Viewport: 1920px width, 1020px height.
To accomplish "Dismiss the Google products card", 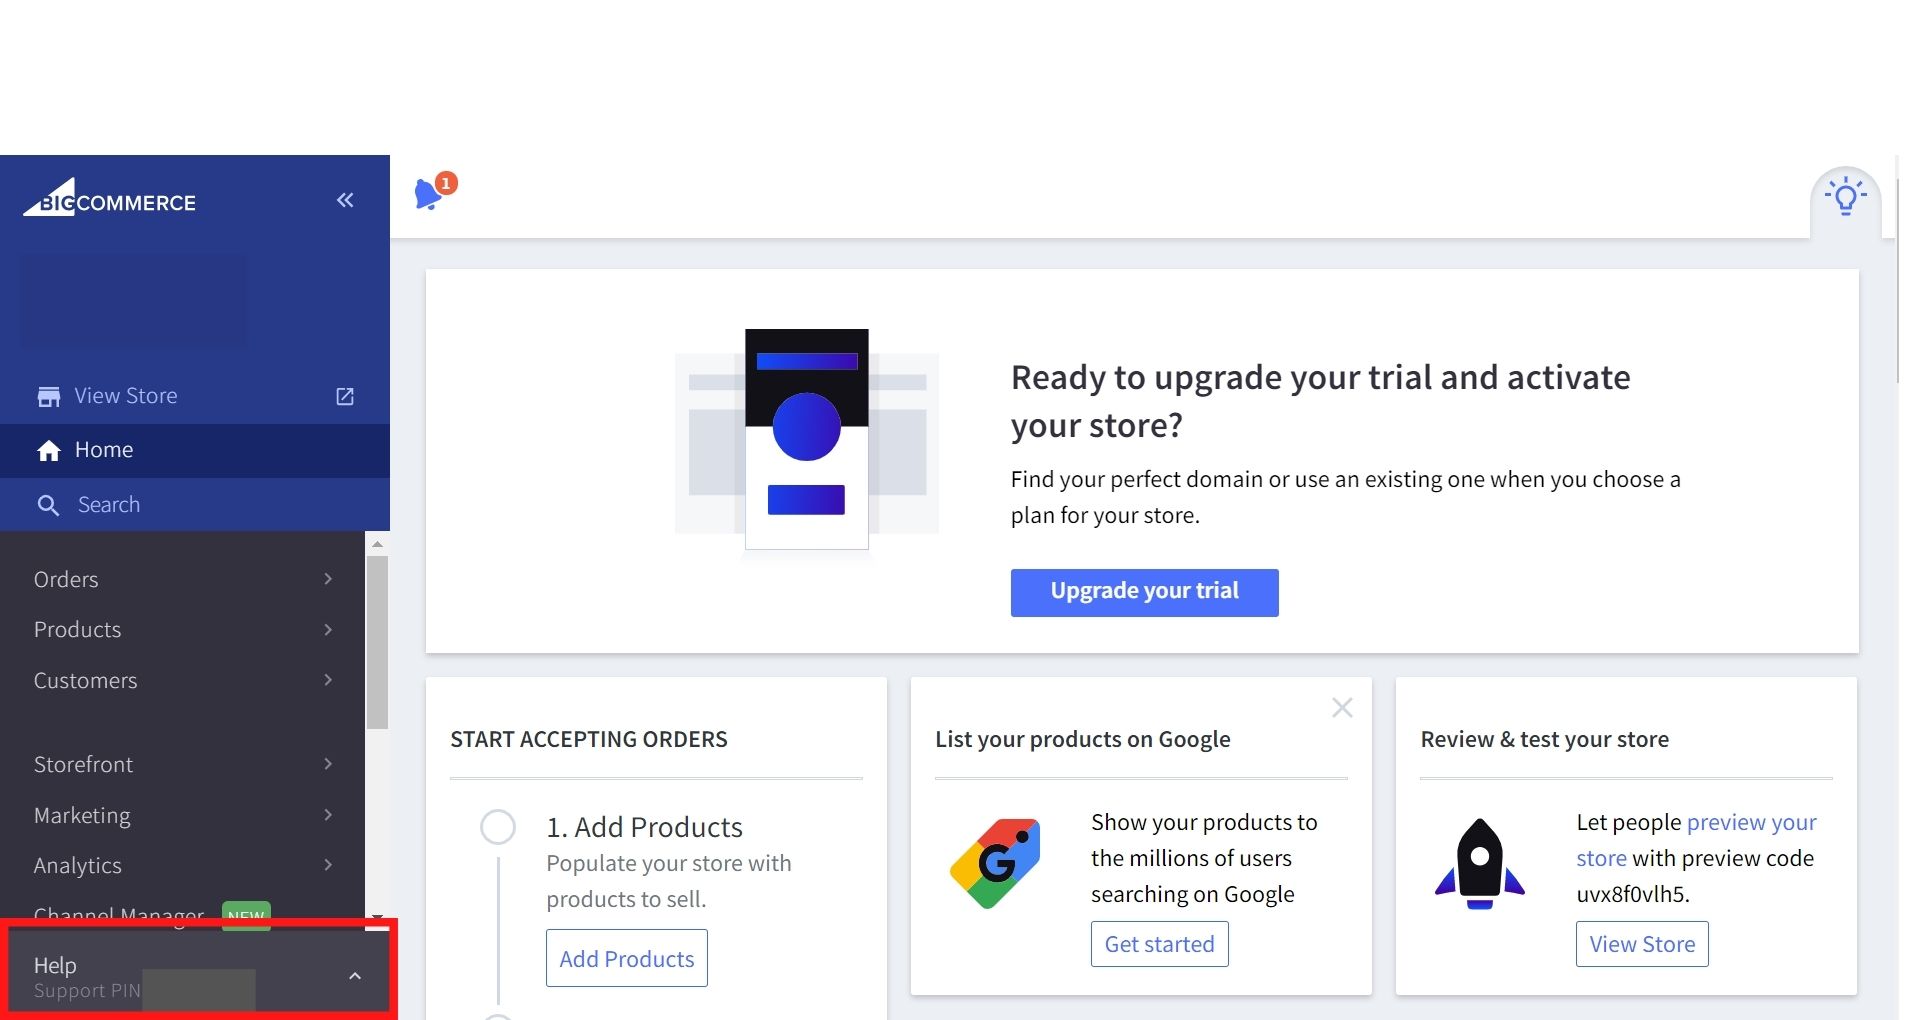I will 1342,707.
